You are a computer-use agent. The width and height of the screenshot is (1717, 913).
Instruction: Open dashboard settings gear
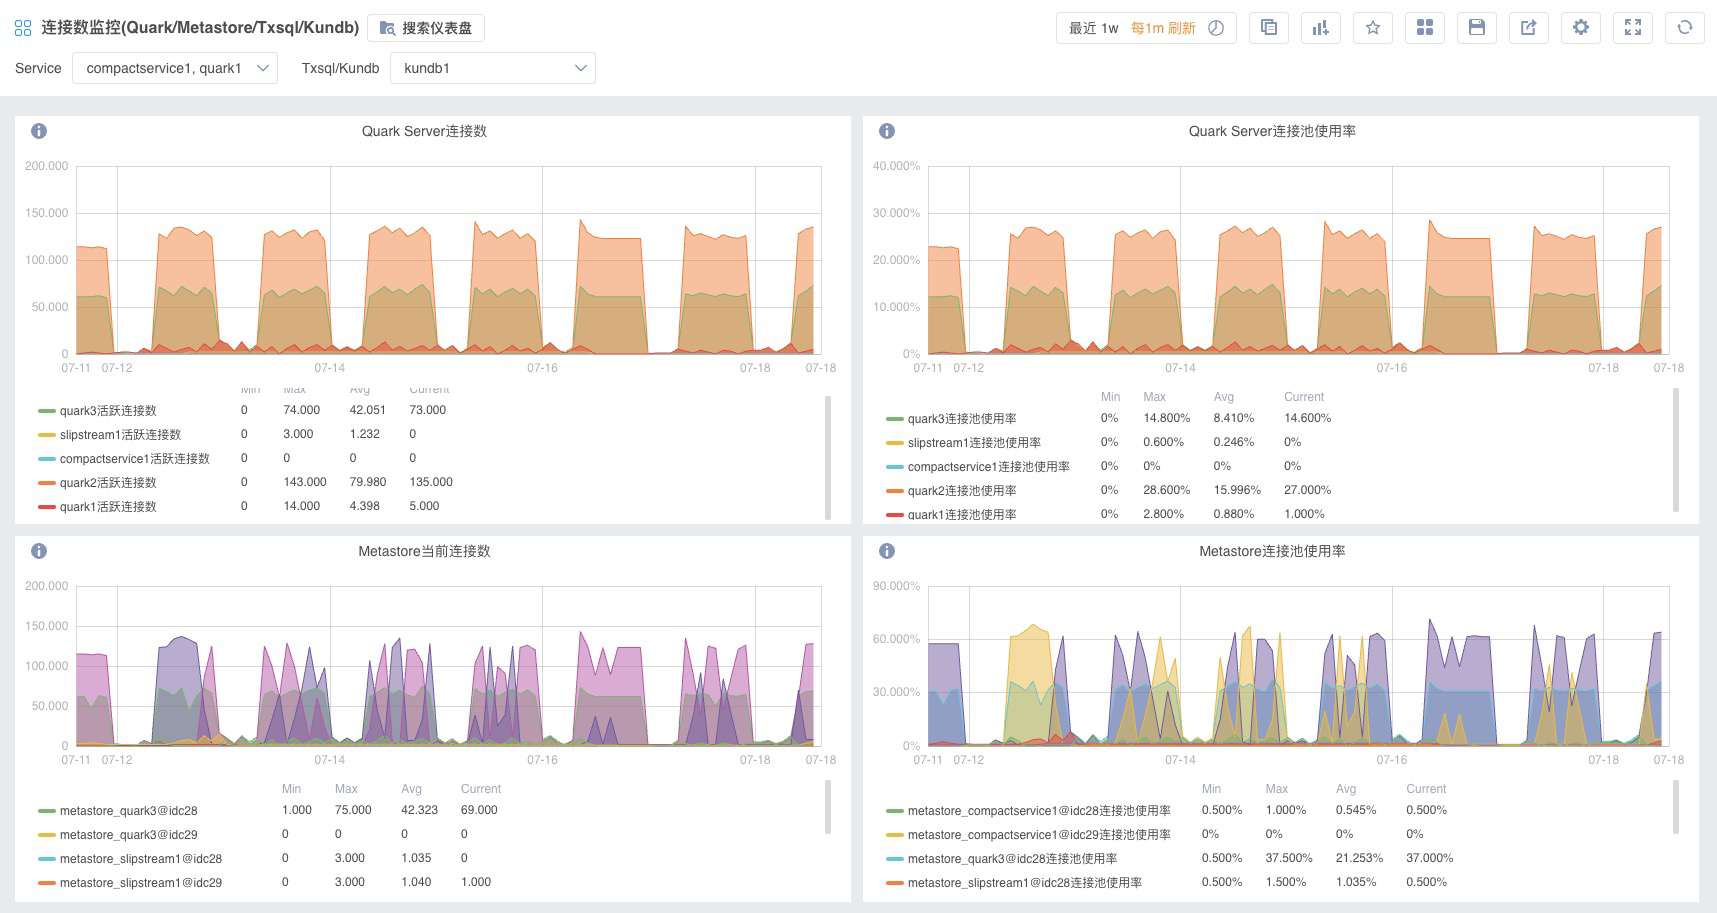coord(1581,28)
